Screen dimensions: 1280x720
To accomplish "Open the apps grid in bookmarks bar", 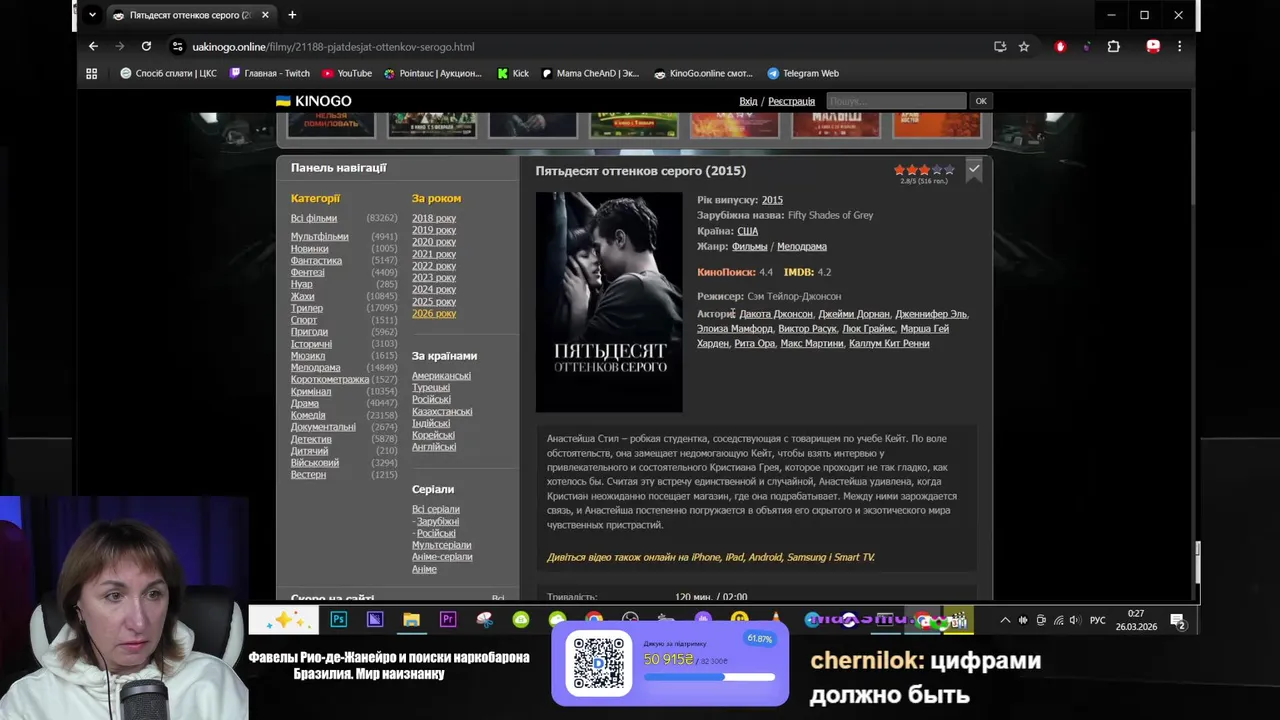I will (92, 73).
